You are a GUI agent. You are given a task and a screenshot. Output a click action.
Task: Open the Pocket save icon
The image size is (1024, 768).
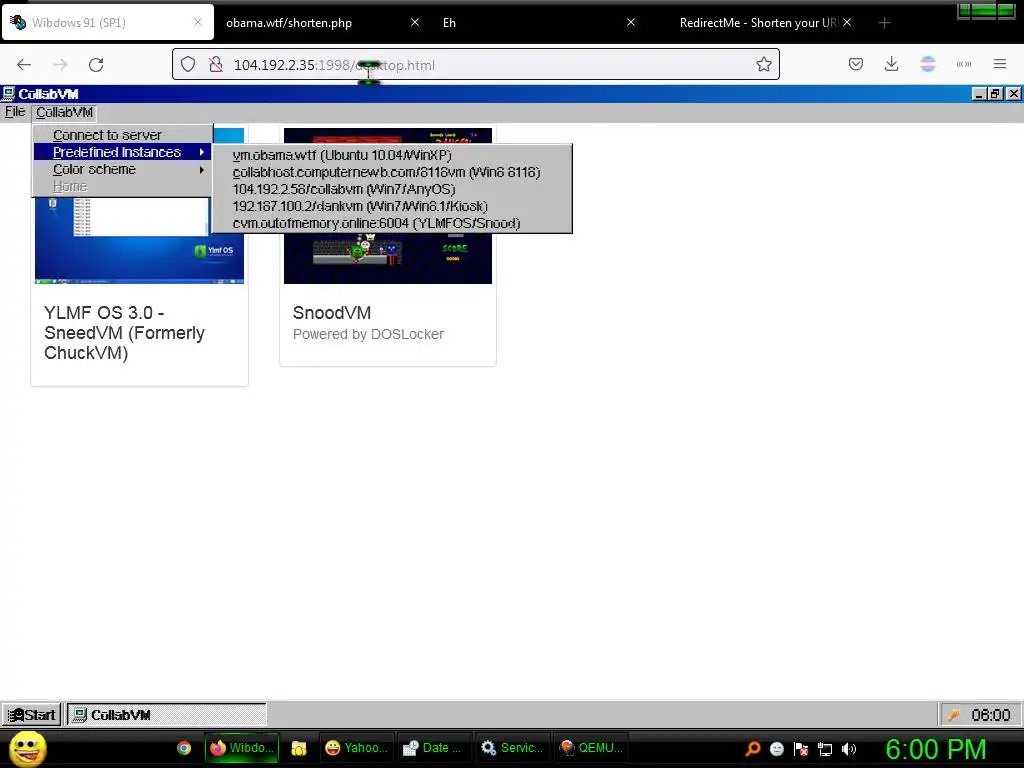point(856,64)
